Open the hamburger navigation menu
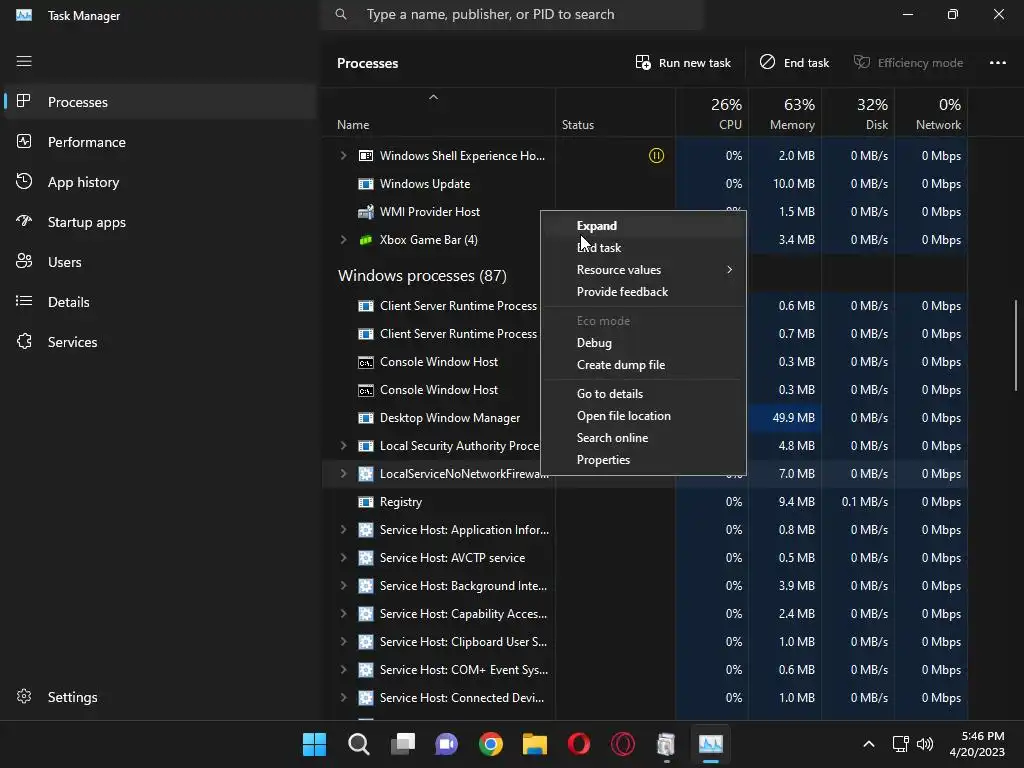Viewport: 1024px width, 768px height. pos(24,61)
